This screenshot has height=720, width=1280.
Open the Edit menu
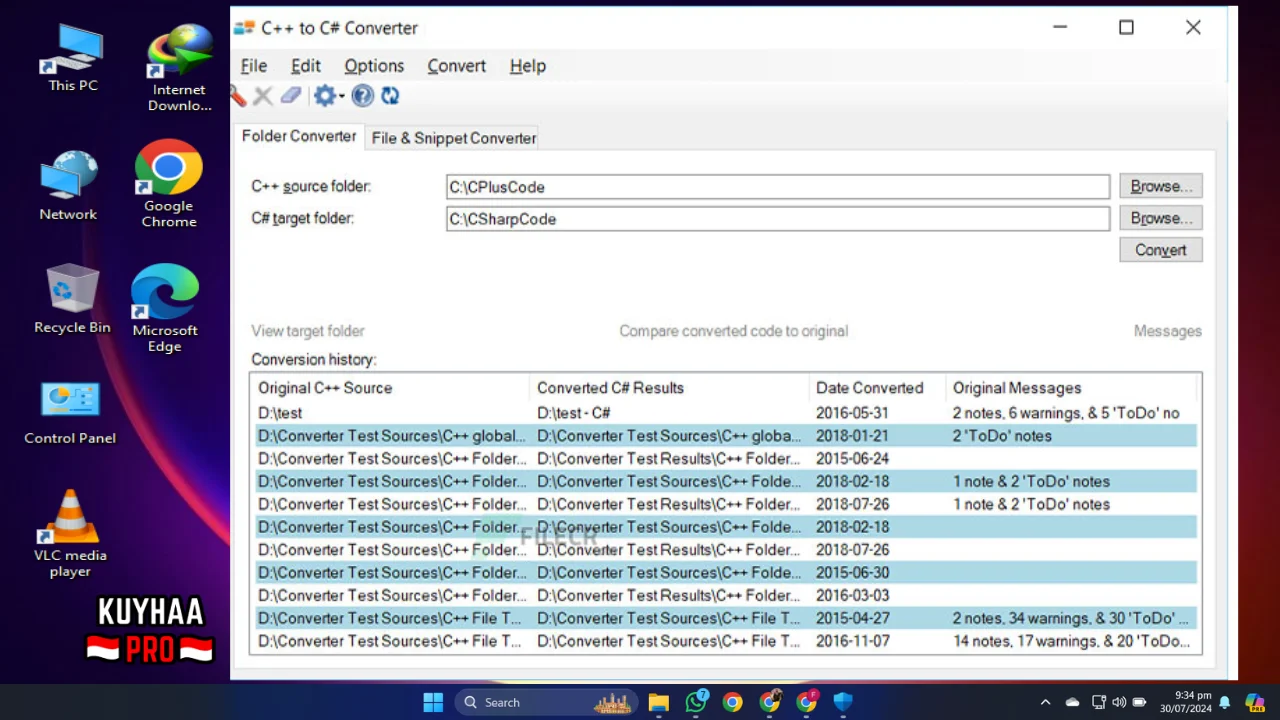(x=306, y=66)
